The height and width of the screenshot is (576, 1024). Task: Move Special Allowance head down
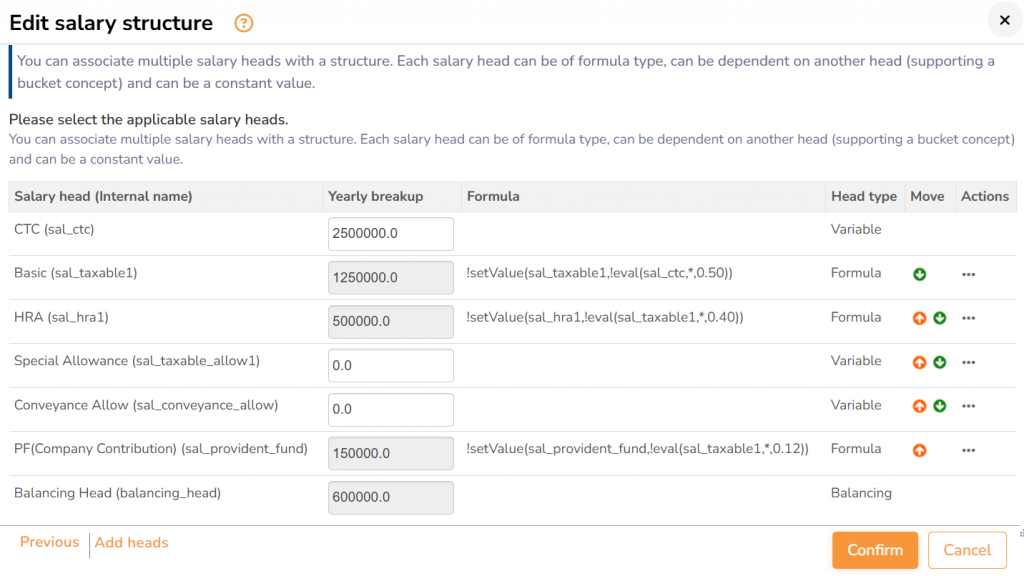[939, 362]
